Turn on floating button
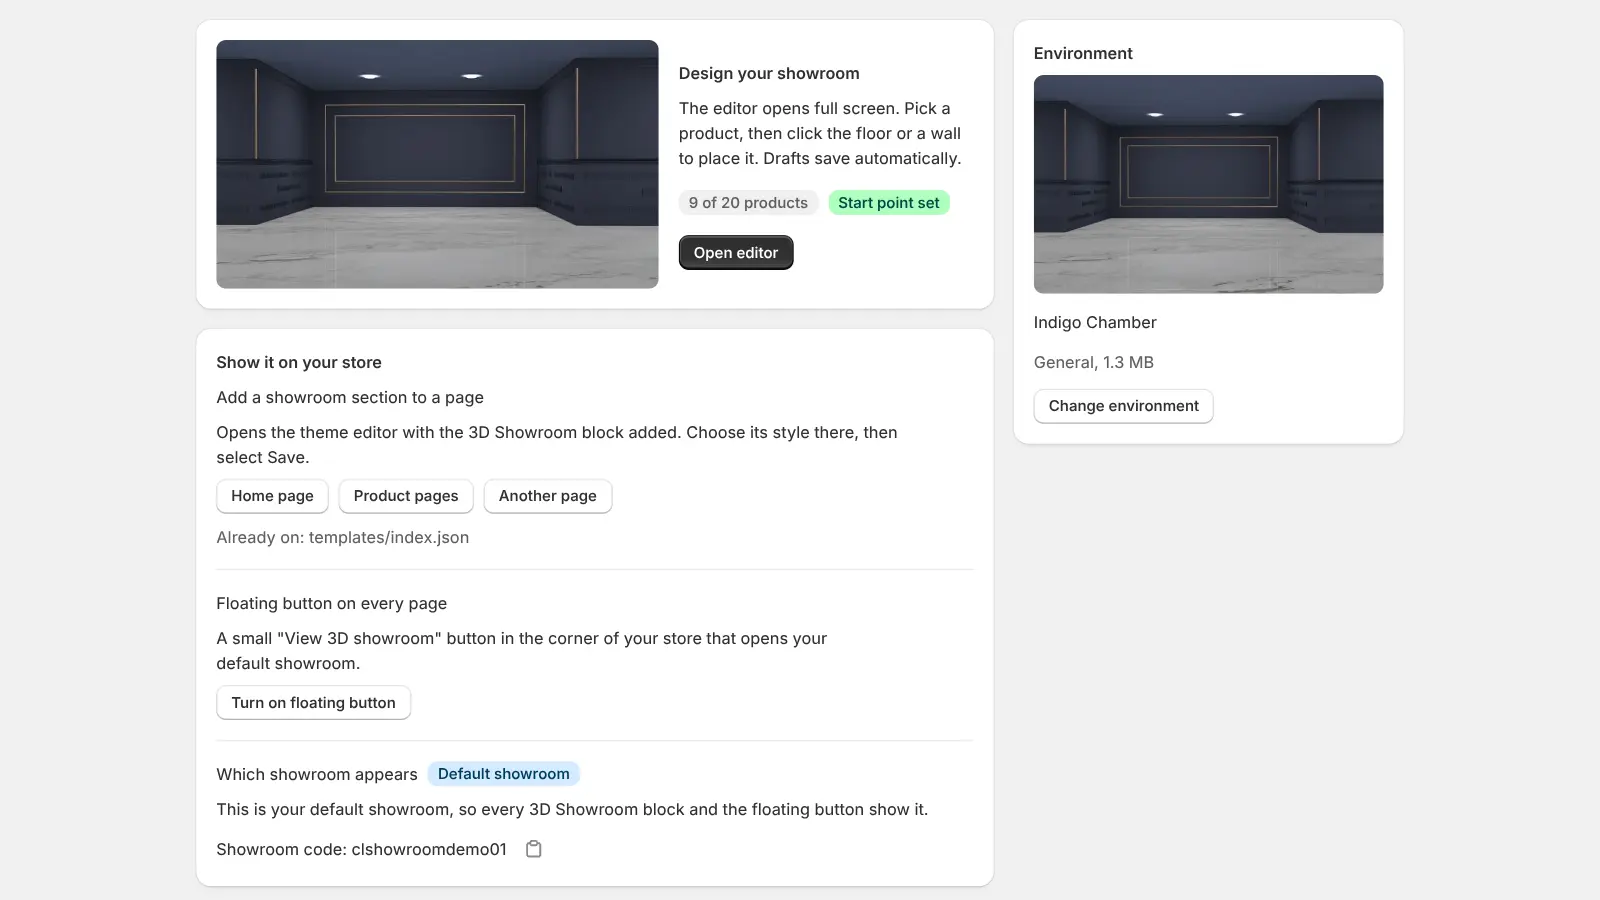This screenshot has width=1600, height=900. click(x=313, y=703)
